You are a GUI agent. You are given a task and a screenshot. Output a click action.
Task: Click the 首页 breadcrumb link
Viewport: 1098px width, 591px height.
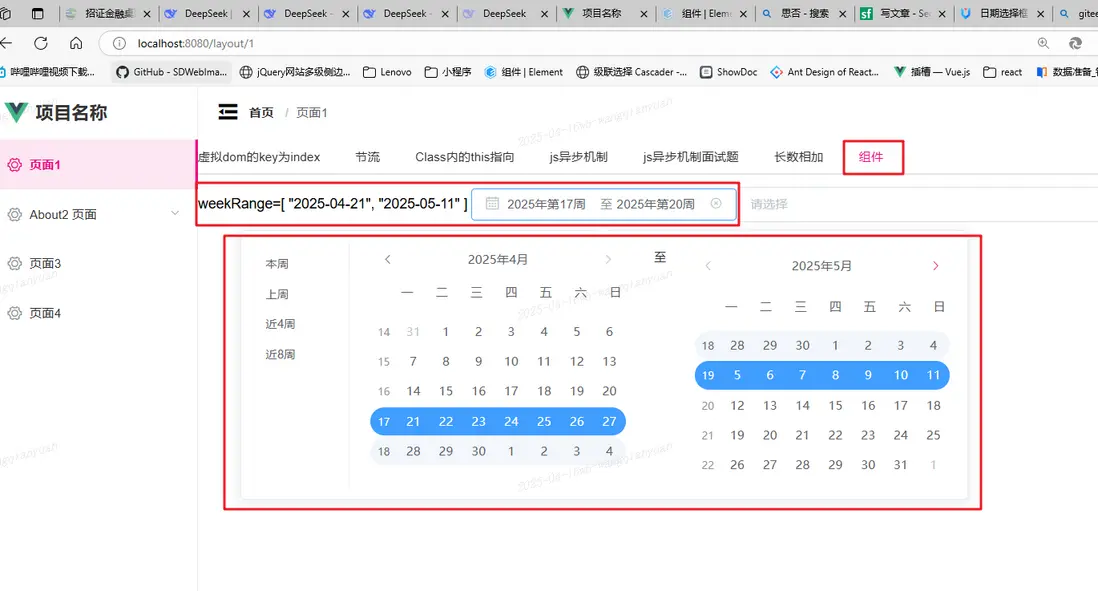(261, 113)
